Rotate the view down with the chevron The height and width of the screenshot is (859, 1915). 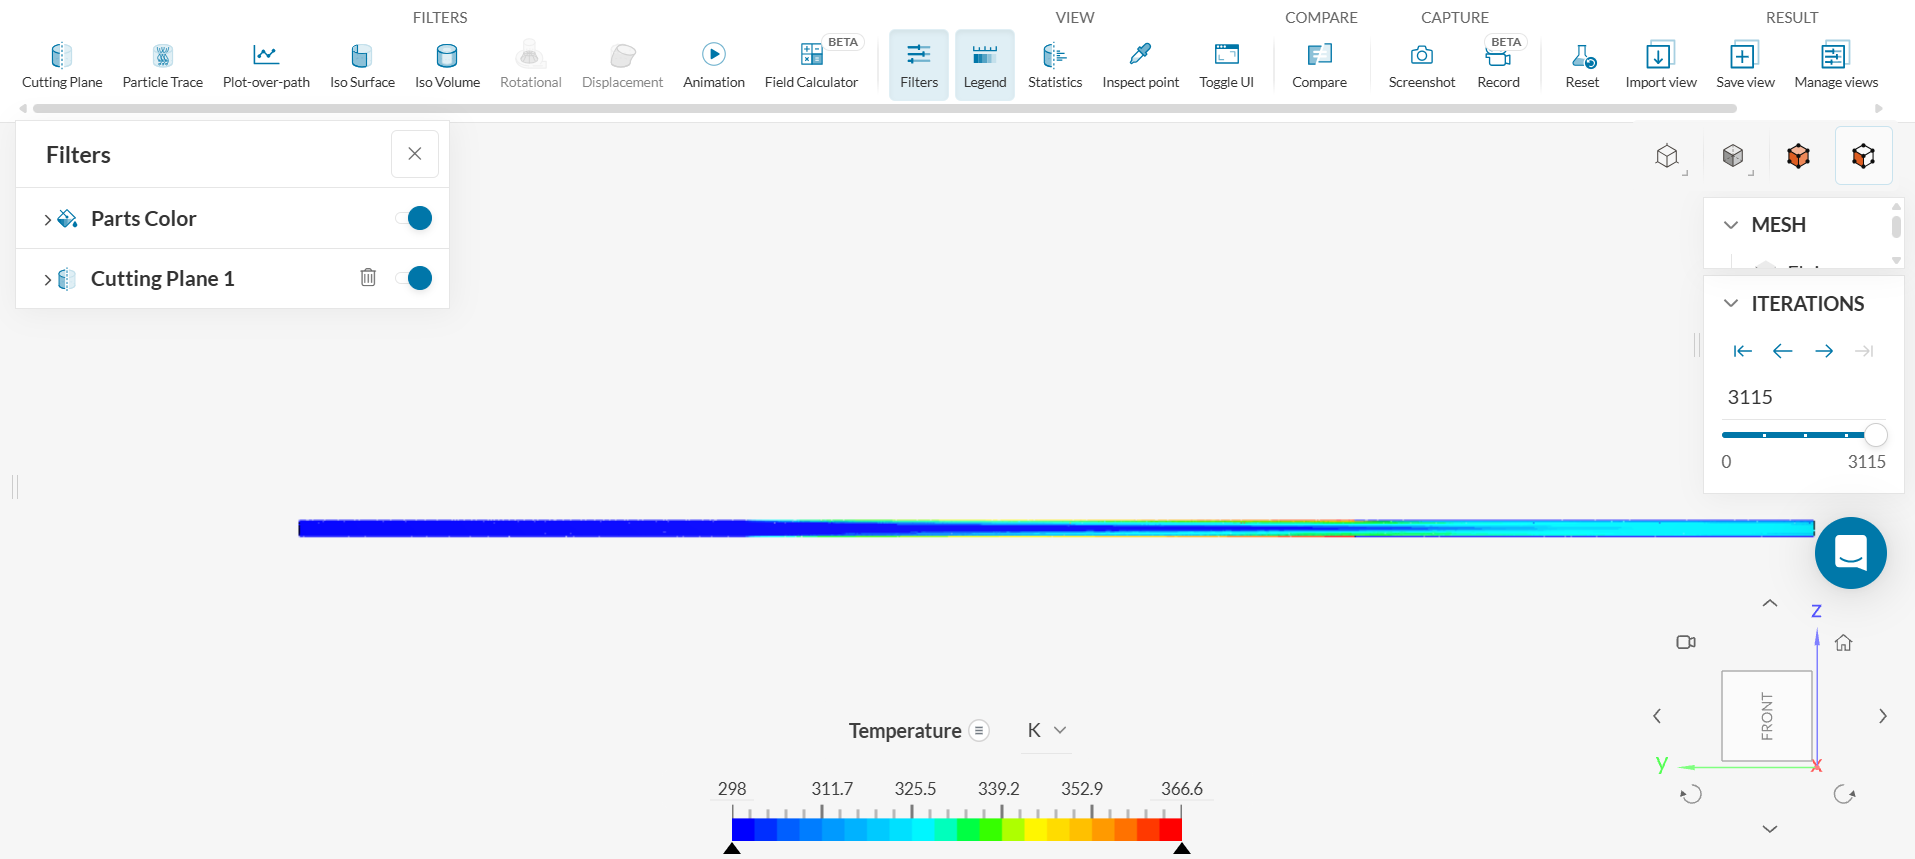tap(1770, 829)
